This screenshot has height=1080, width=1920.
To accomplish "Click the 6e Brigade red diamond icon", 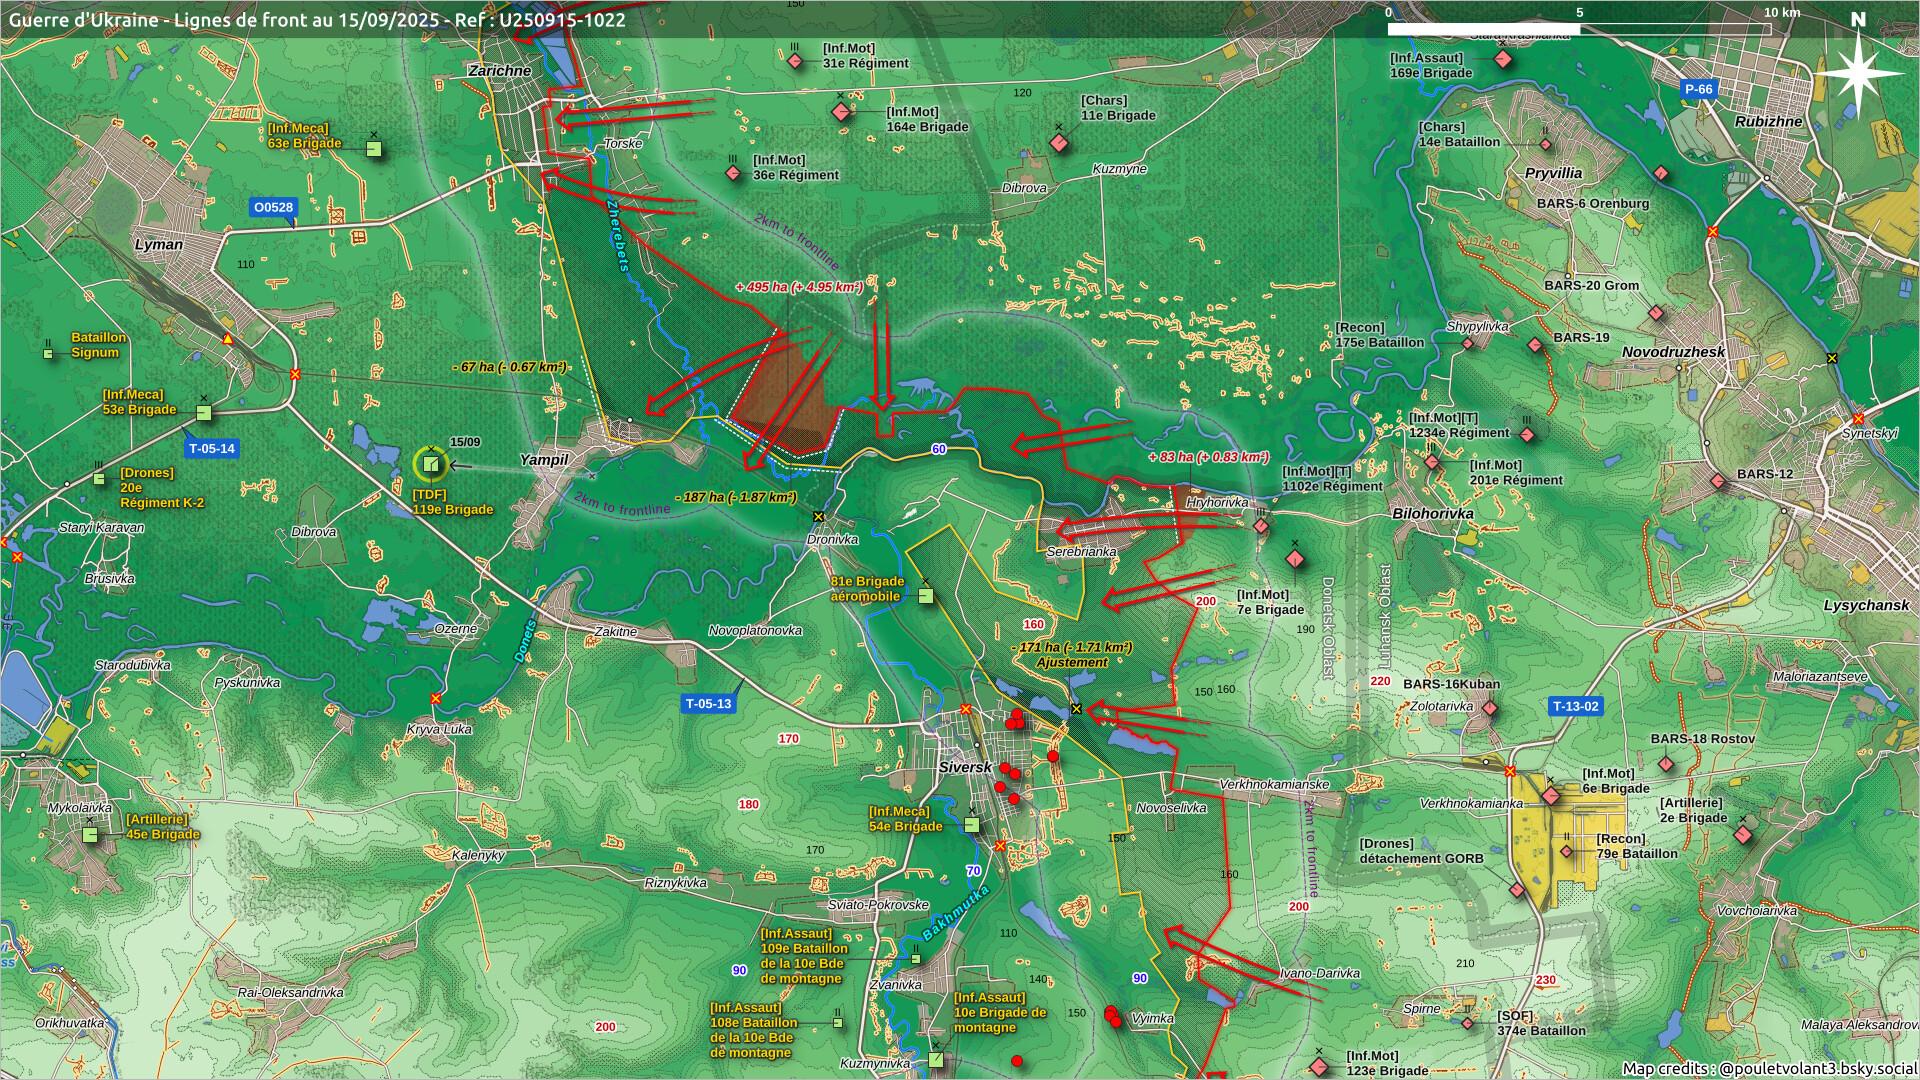I will click(x=1551, y=796).
